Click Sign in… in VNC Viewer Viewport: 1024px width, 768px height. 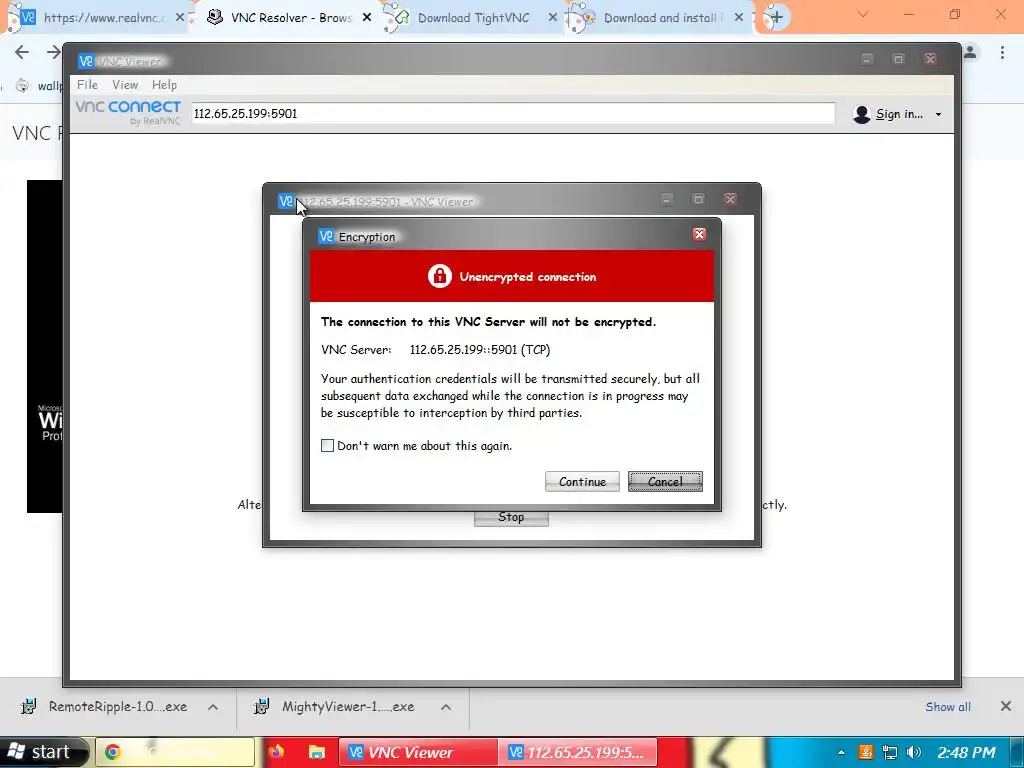(899, 114)
